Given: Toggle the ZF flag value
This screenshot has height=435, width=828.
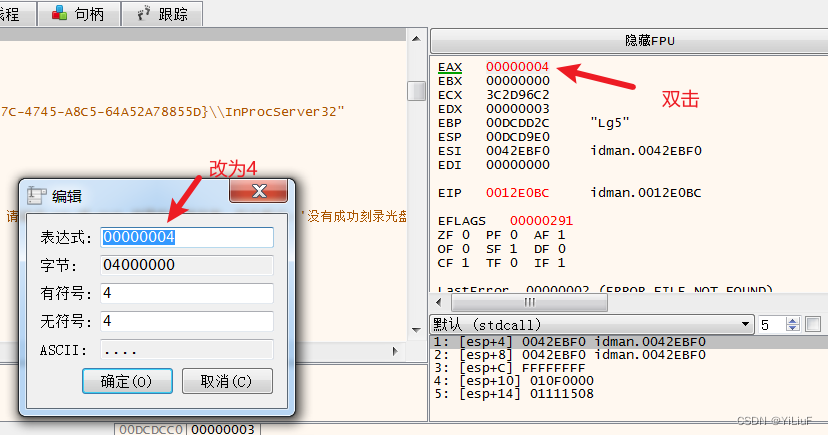Looking at the screenshot, I should (466, 235).
